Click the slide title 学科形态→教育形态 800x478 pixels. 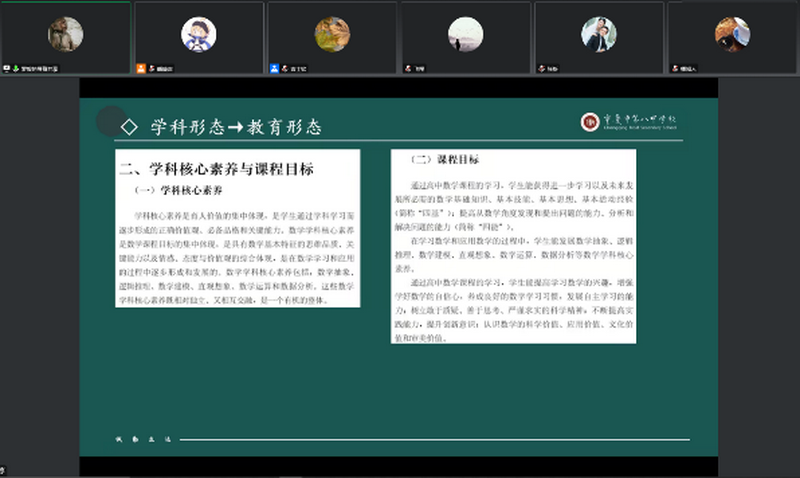[236, 127]
